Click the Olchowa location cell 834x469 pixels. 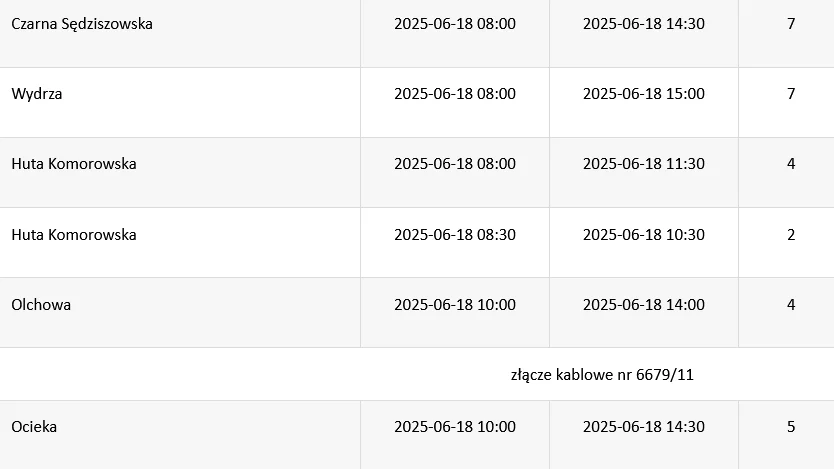(180, 313)
